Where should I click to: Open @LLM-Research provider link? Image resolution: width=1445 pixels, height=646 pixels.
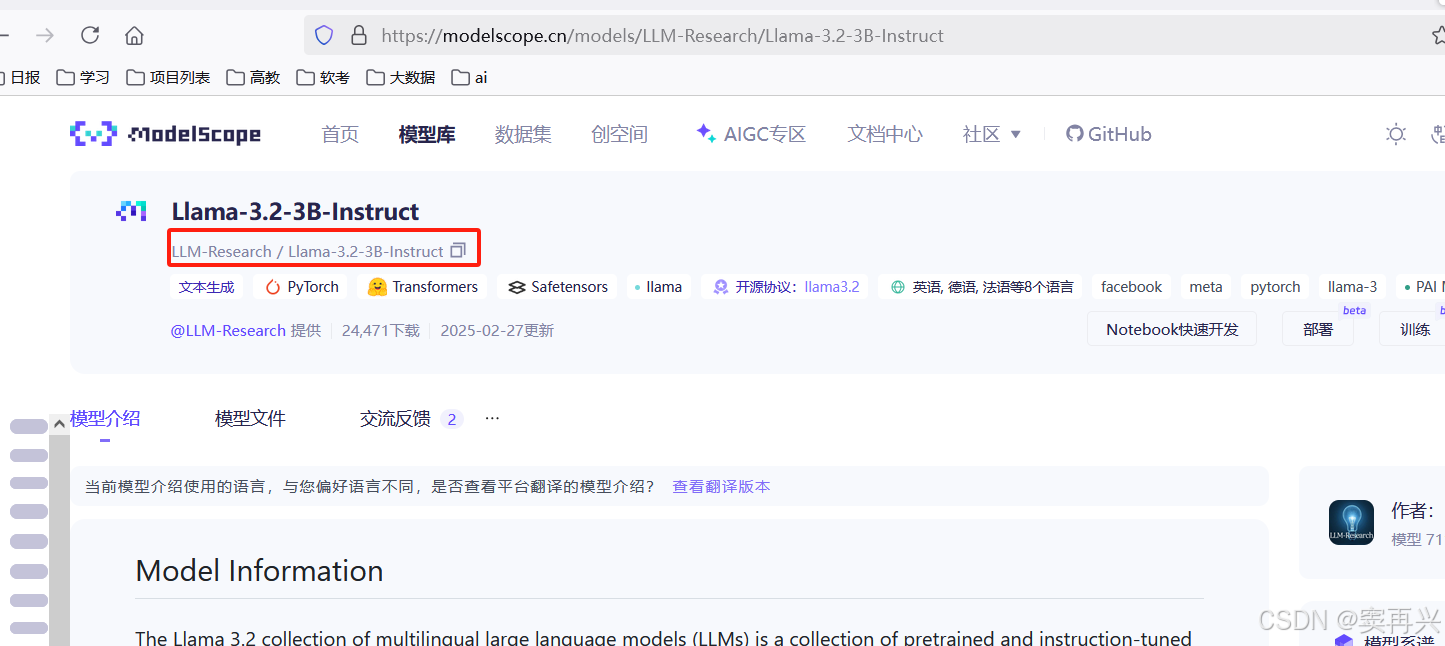pos(228,330)
